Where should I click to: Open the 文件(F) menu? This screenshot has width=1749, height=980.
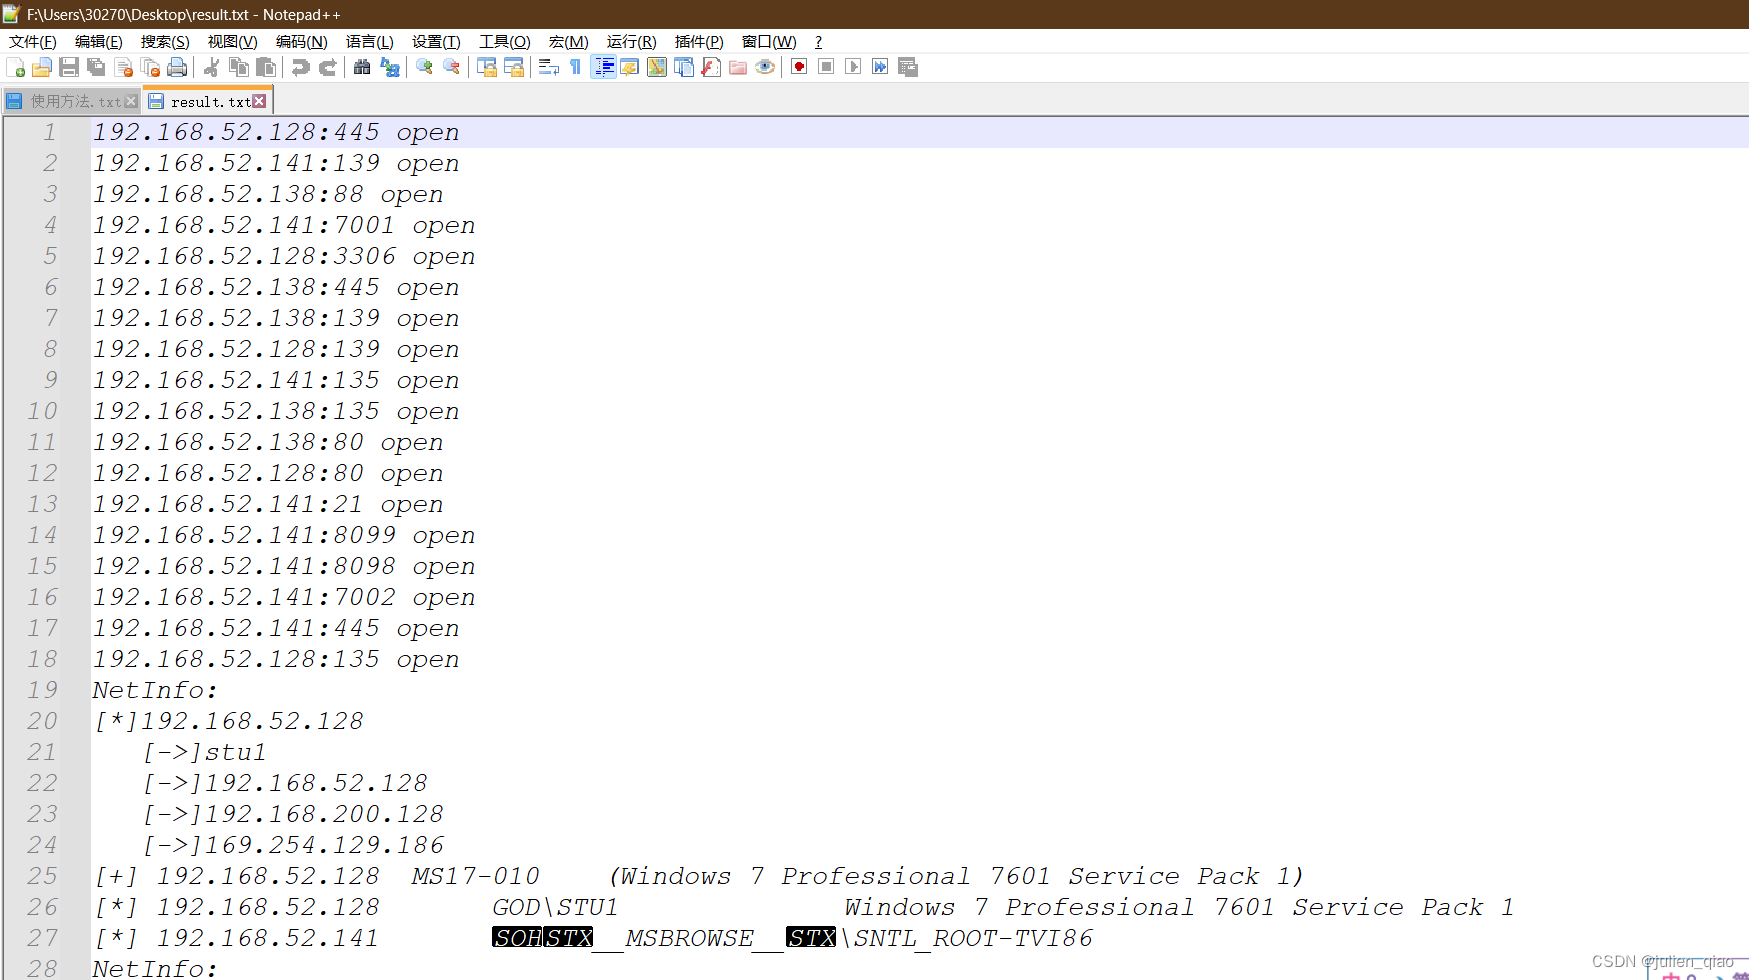click(x=33, y=41)
